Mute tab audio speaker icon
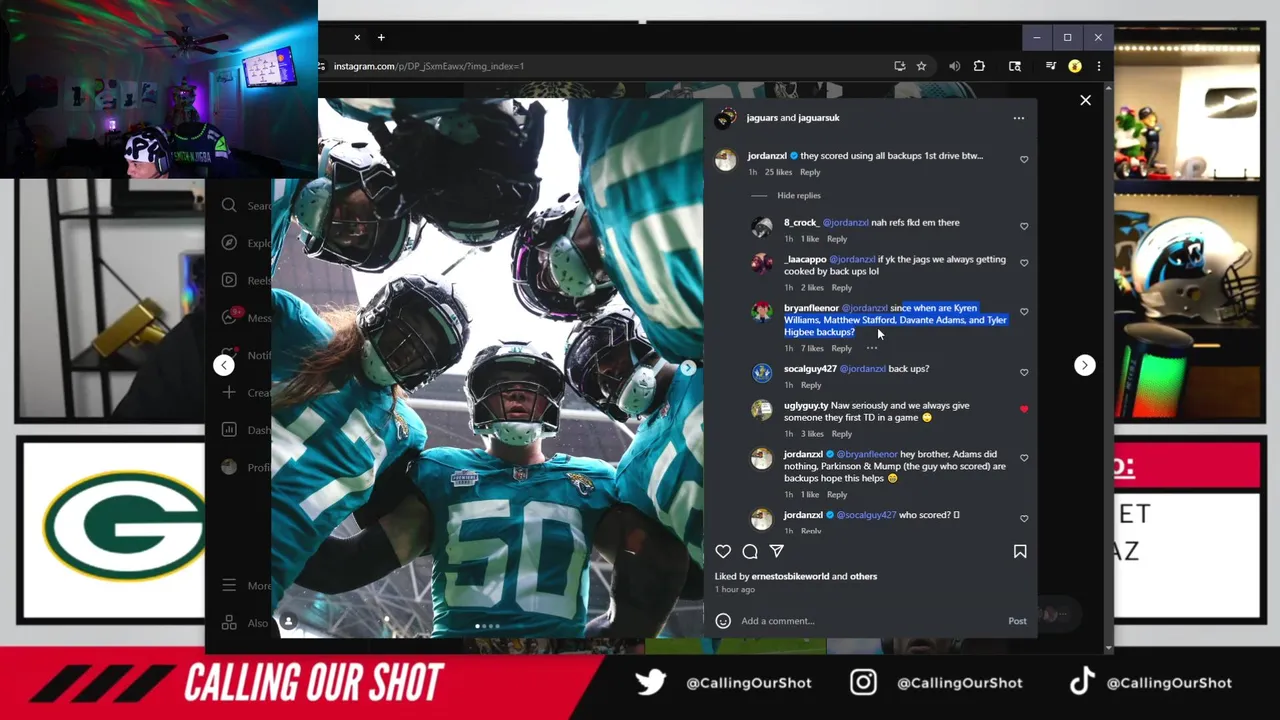The image size is (1280, 720). click(x=954, y=66)
